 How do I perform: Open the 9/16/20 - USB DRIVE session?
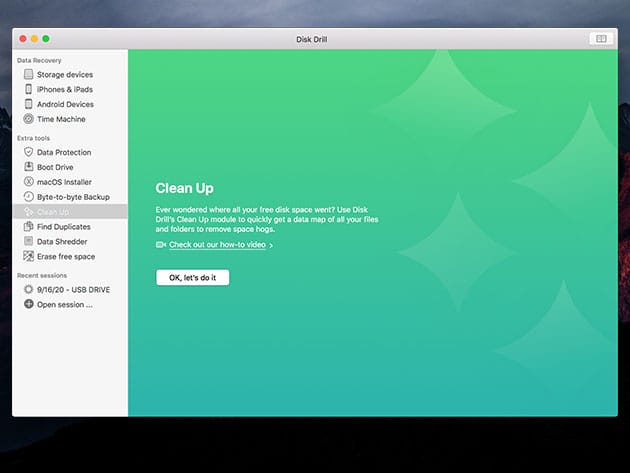click(73, 289)
